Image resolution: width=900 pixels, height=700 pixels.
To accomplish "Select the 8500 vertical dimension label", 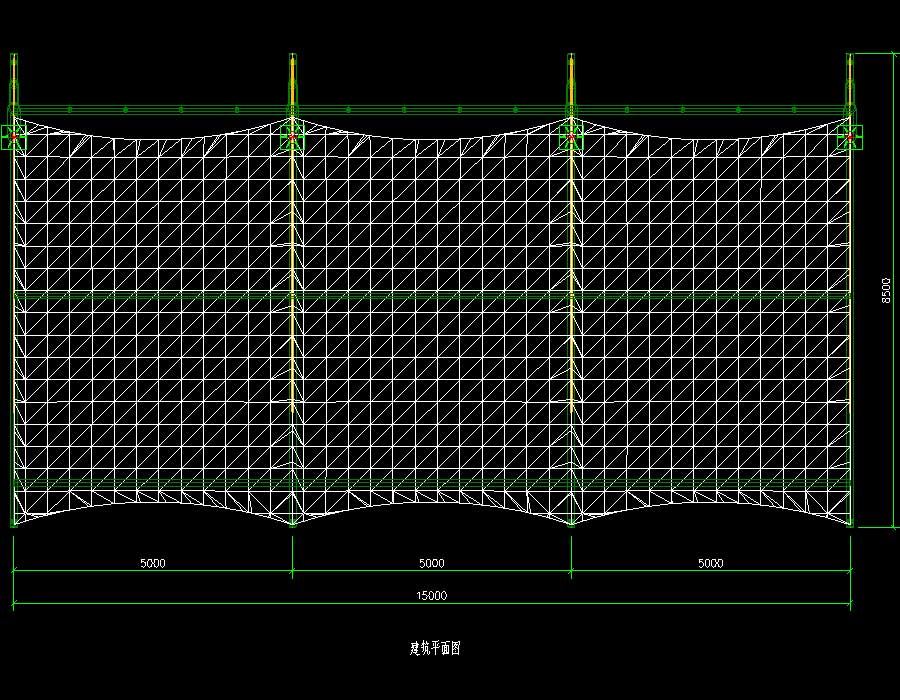I will click(886, 290).
